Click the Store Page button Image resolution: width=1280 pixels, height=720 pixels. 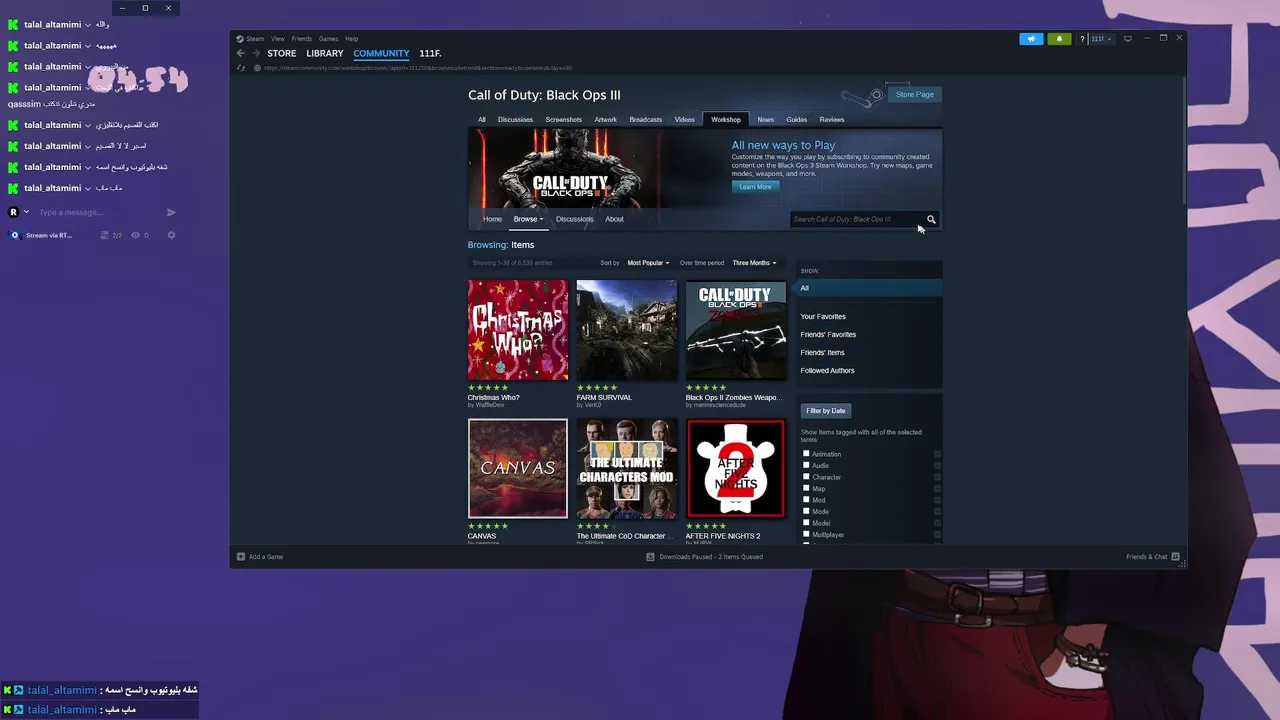tap(914, 94)
